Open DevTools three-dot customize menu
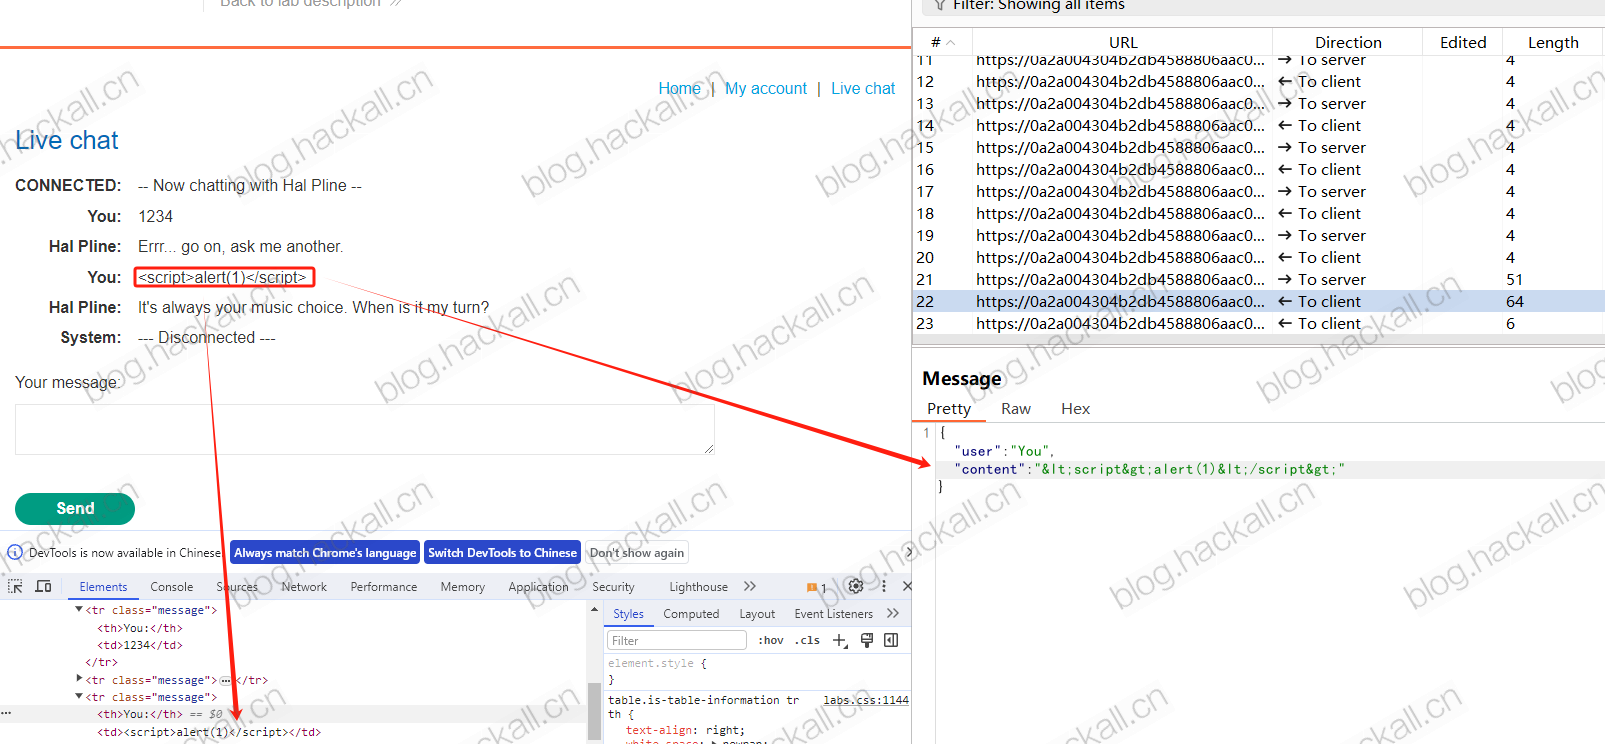1605x744 pixels. tap(883, 586)
